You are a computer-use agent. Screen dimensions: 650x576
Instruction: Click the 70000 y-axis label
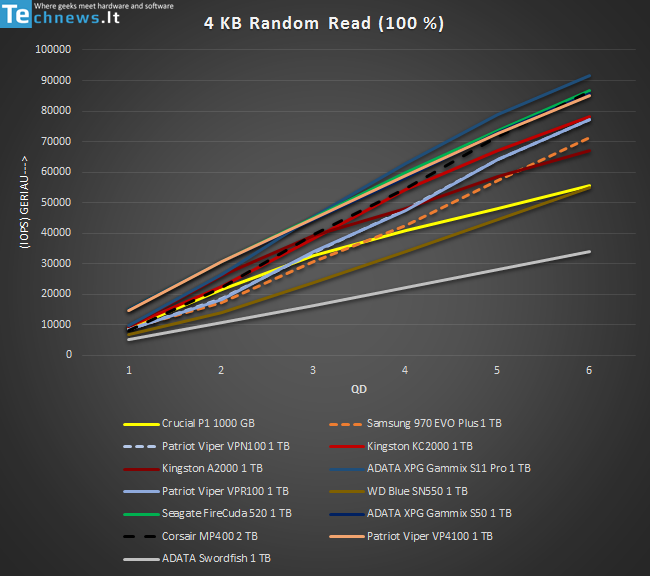[56, 141]
